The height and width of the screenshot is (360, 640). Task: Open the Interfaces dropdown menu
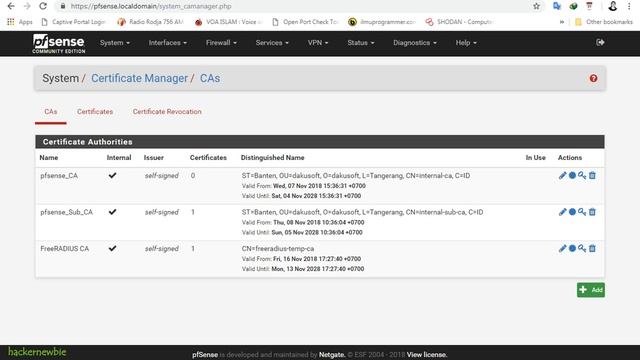[168, 43]
